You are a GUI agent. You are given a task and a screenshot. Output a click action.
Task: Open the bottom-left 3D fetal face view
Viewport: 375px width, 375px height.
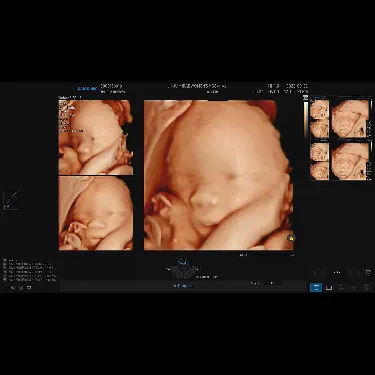click(x=96, y=213)
